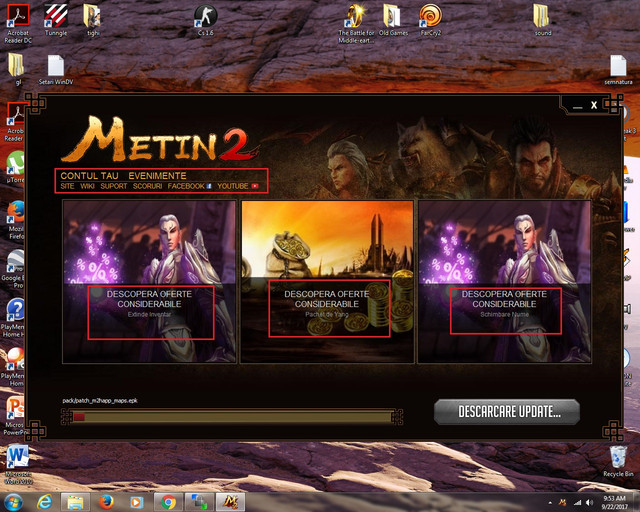This screenshot has width=640, height=512.
Task: Open the Extindere Inventar offer card
Action: click(149, 281)
